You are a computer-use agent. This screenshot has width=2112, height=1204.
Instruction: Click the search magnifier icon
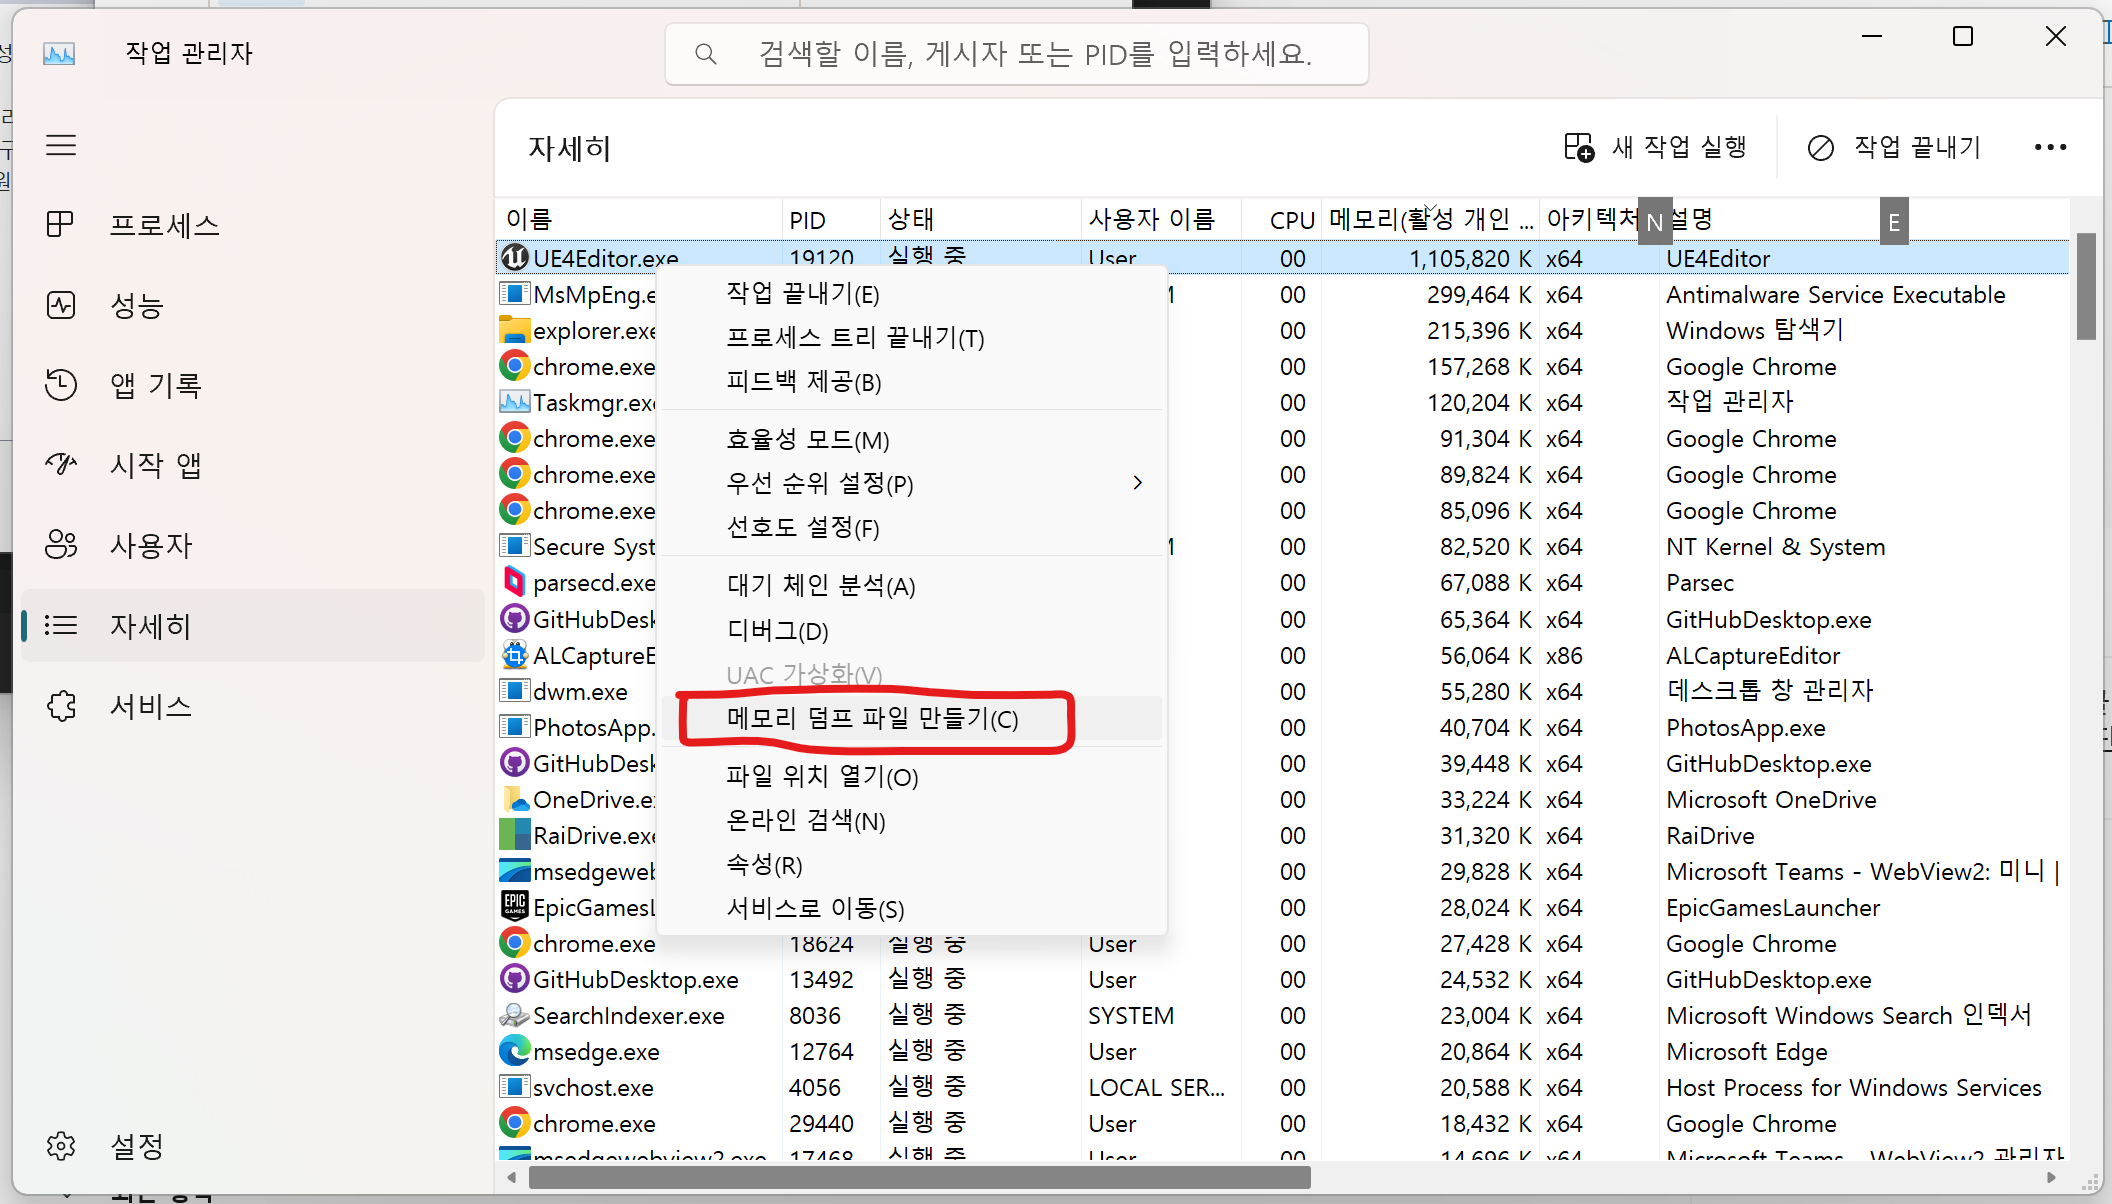[705, 54]
